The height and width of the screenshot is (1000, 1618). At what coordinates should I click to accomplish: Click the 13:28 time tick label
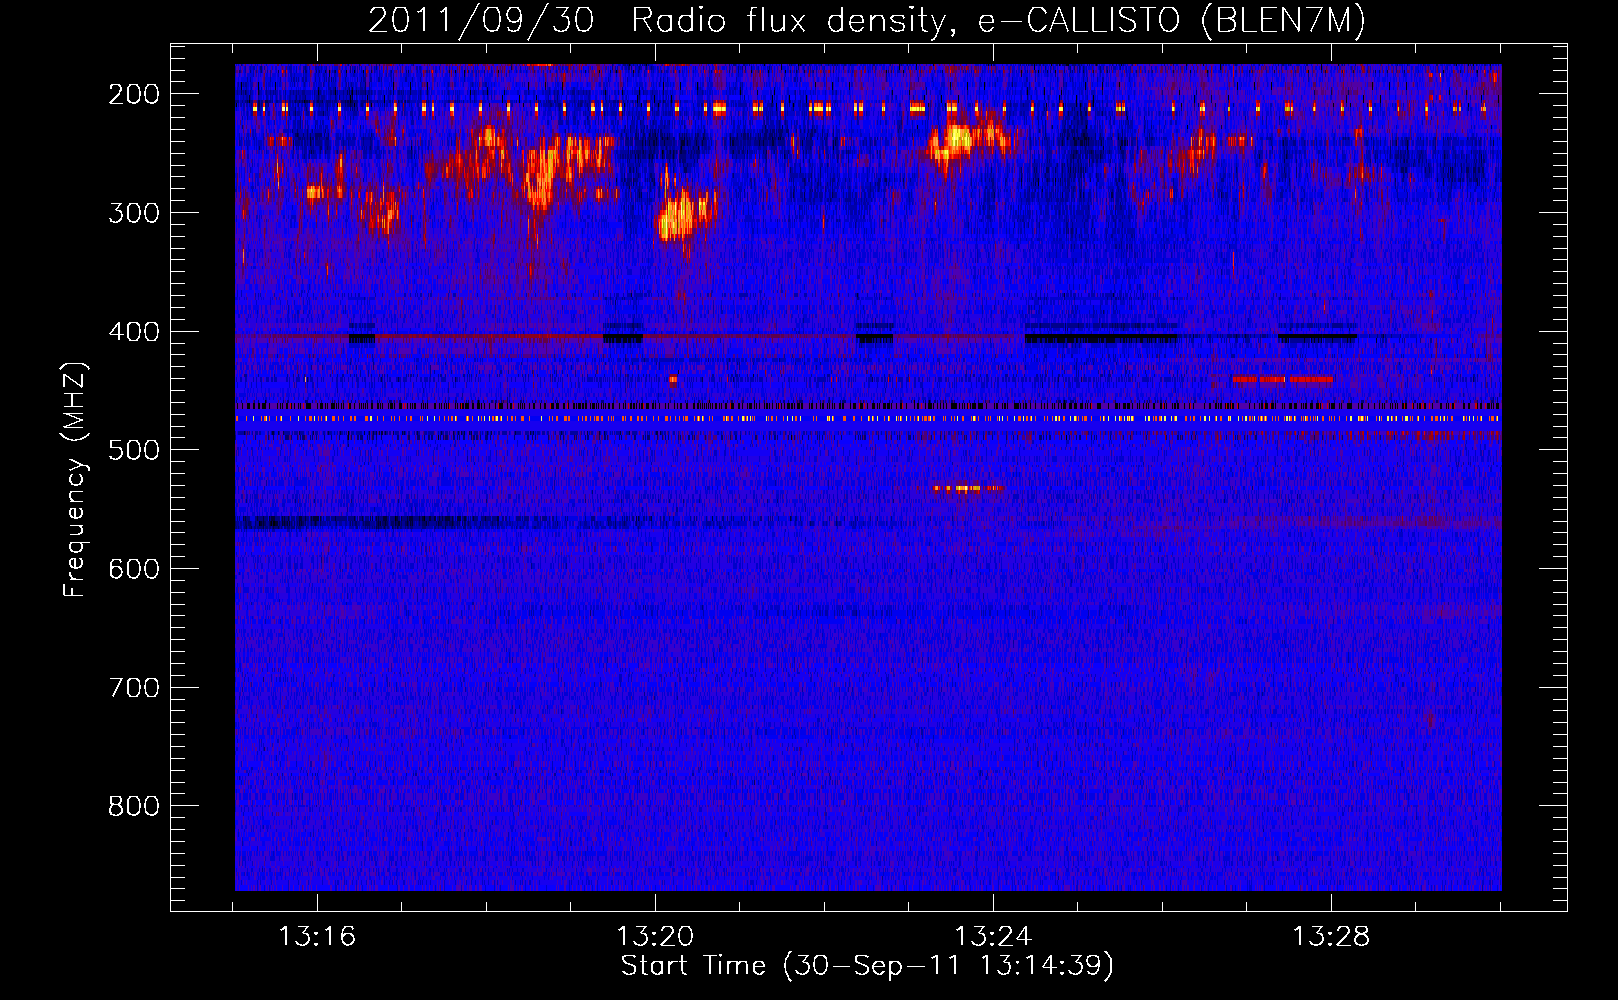coord(1331,936)
